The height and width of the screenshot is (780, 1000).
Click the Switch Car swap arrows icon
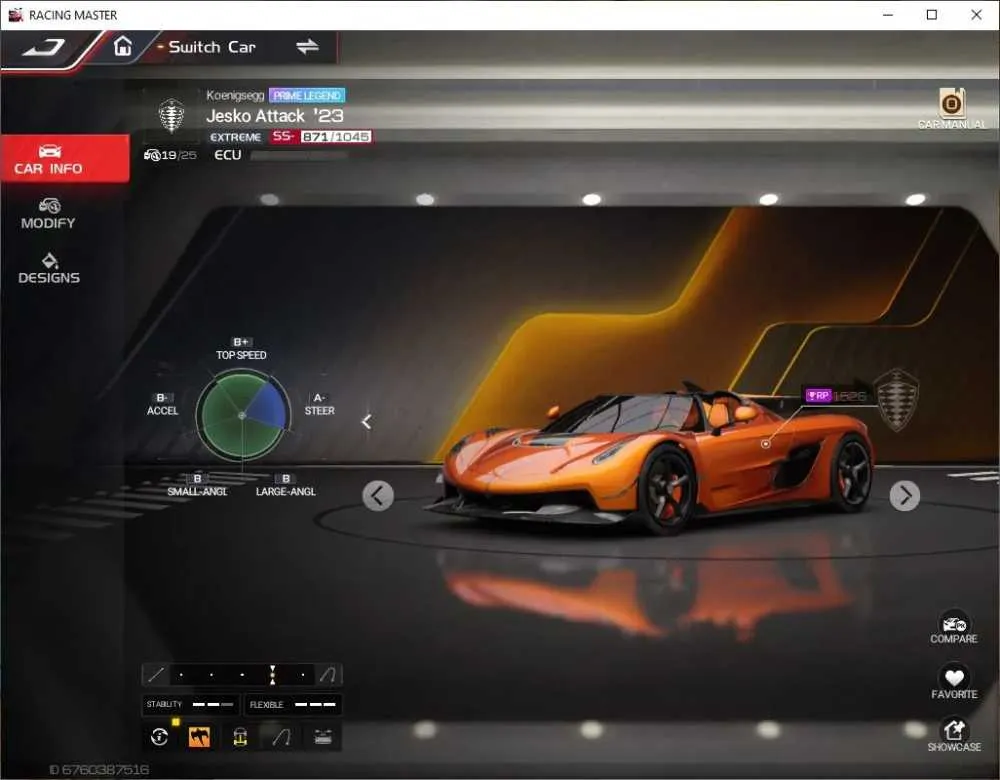307,47
